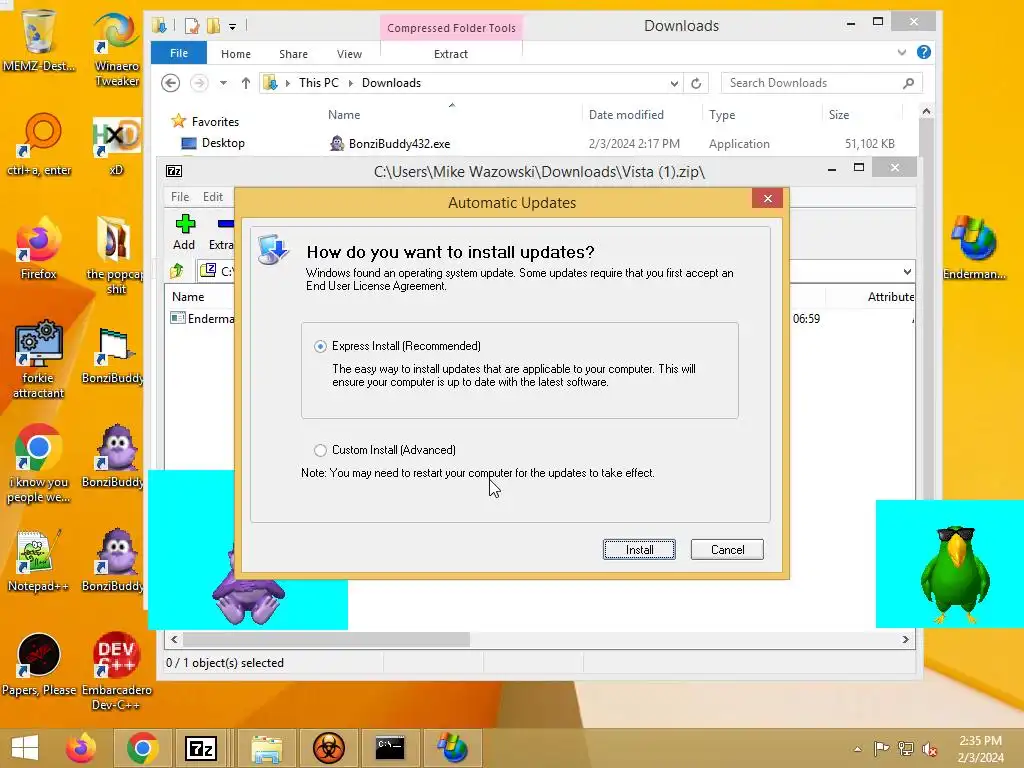Image resolution: width=1024 pixels, height=768 pixels.
Task: Expand the explorer address bar history dropdown
Action: click(x=674, y=83)
